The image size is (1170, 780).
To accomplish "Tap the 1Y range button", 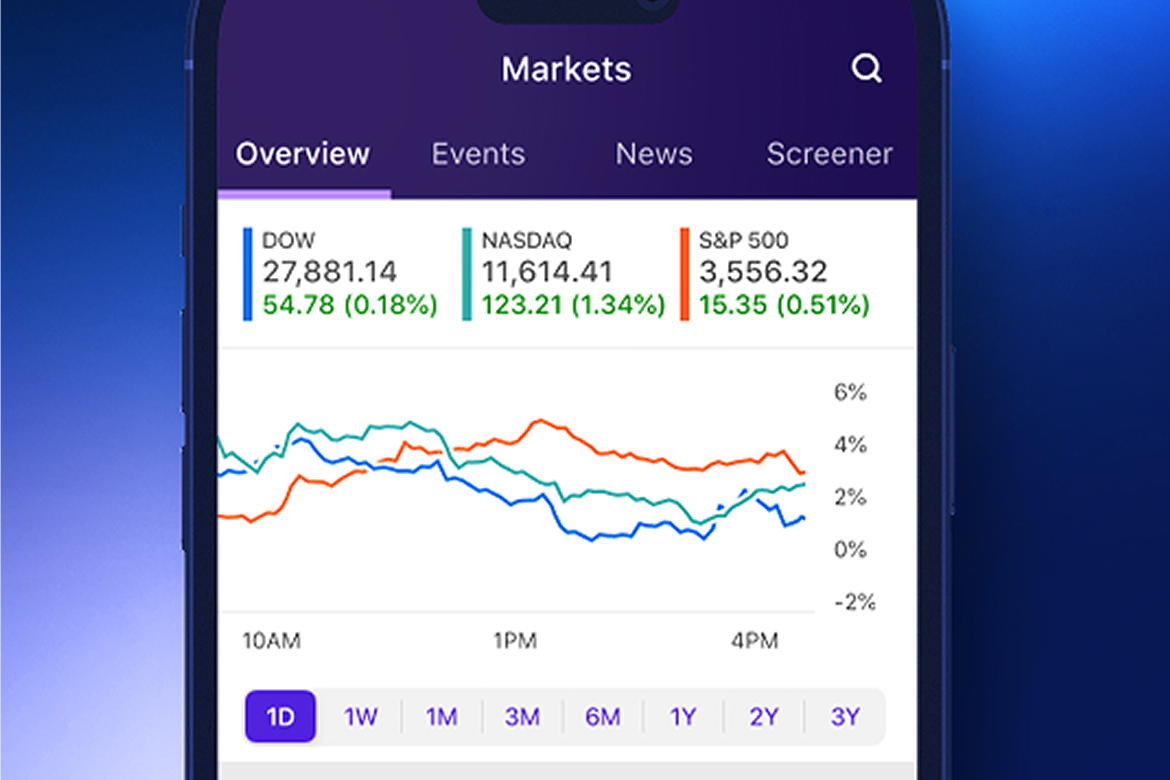I will pos(683,716).
